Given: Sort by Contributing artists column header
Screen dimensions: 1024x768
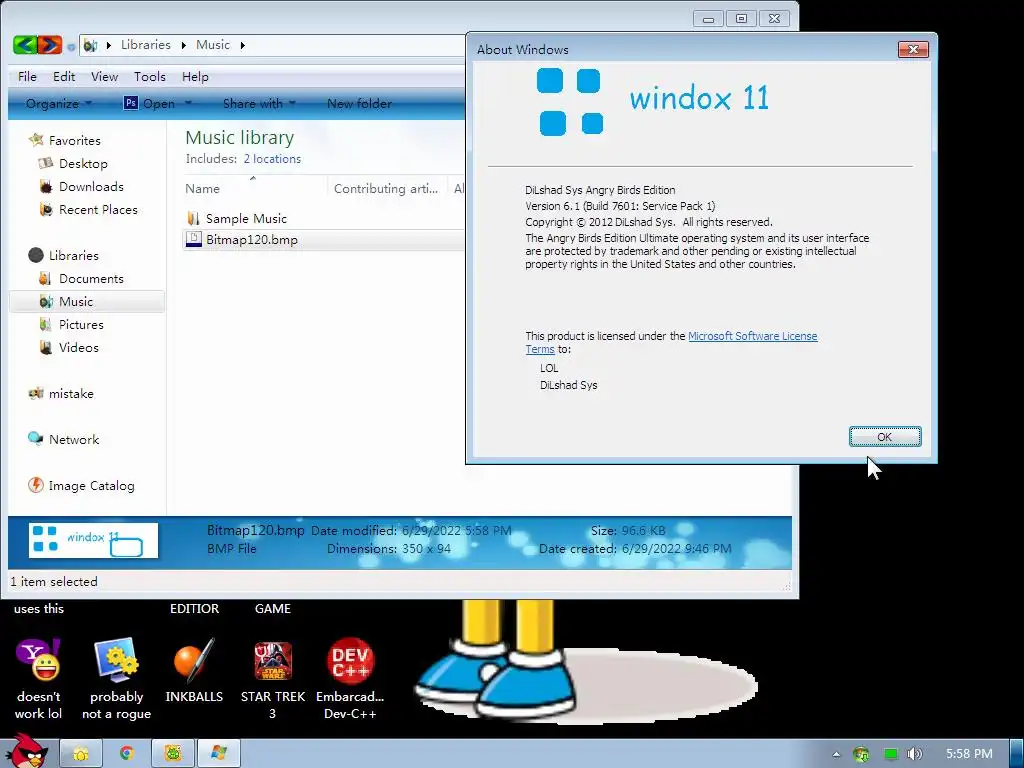Looking at the screenshot, I should pos(387,188).
